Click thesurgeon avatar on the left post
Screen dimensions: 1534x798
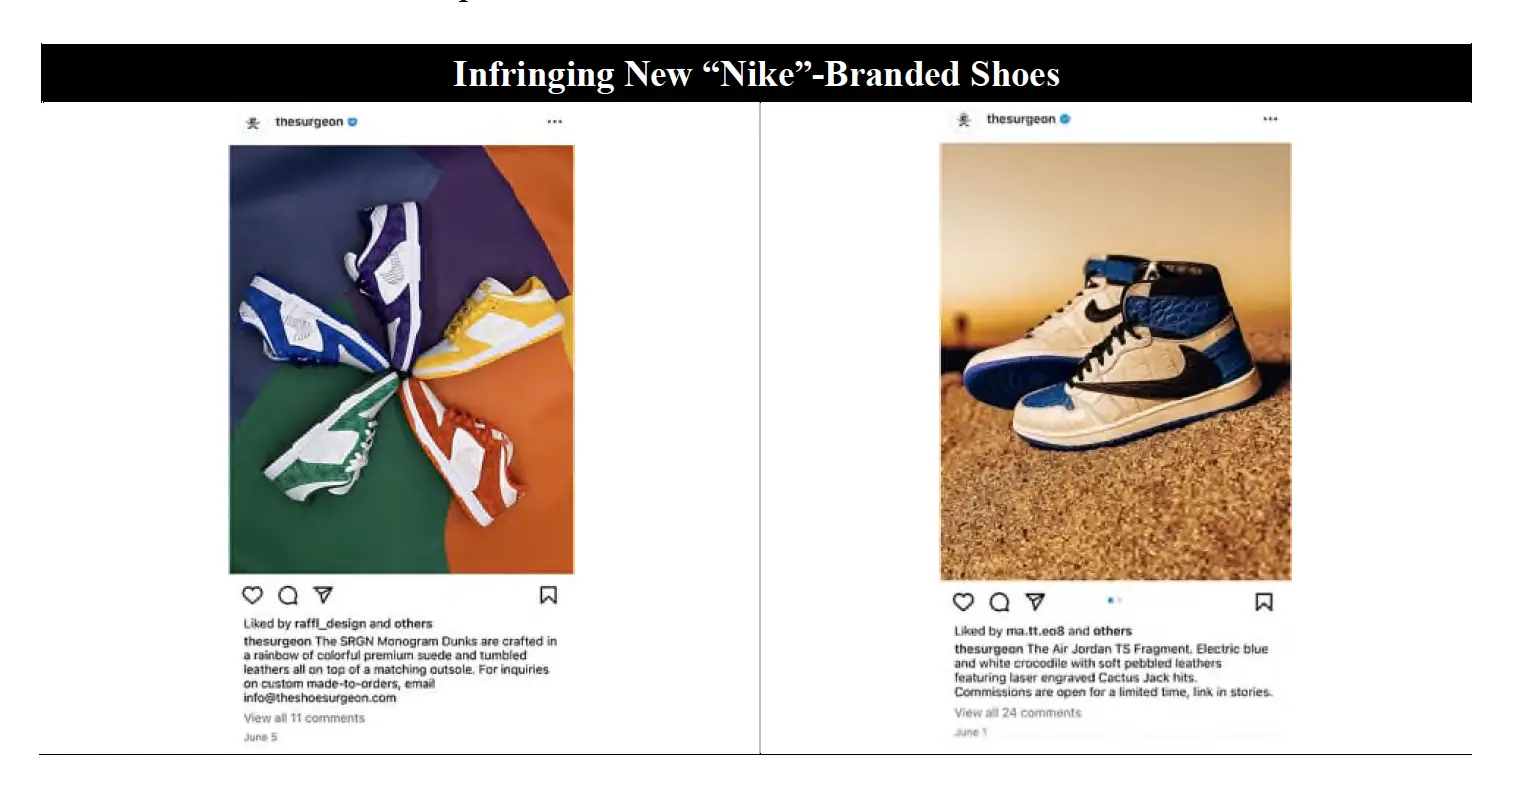(253, 122)
